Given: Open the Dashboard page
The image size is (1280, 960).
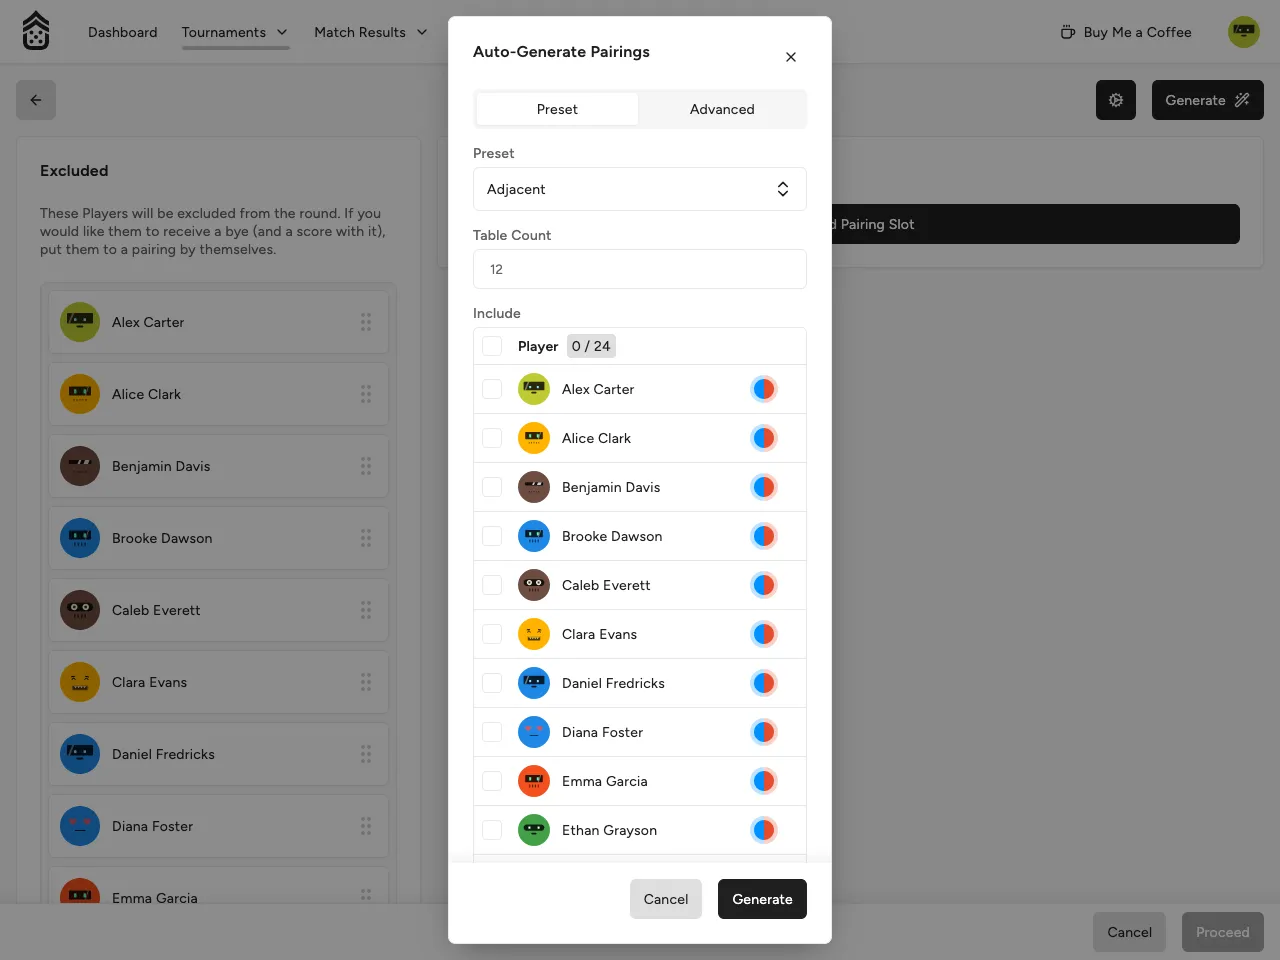Looking at the screenshot, I should (123, 32).
